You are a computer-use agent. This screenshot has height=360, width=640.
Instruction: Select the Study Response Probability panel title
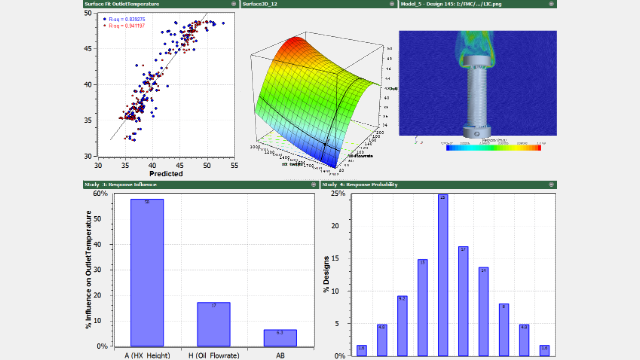coord(360,184)
